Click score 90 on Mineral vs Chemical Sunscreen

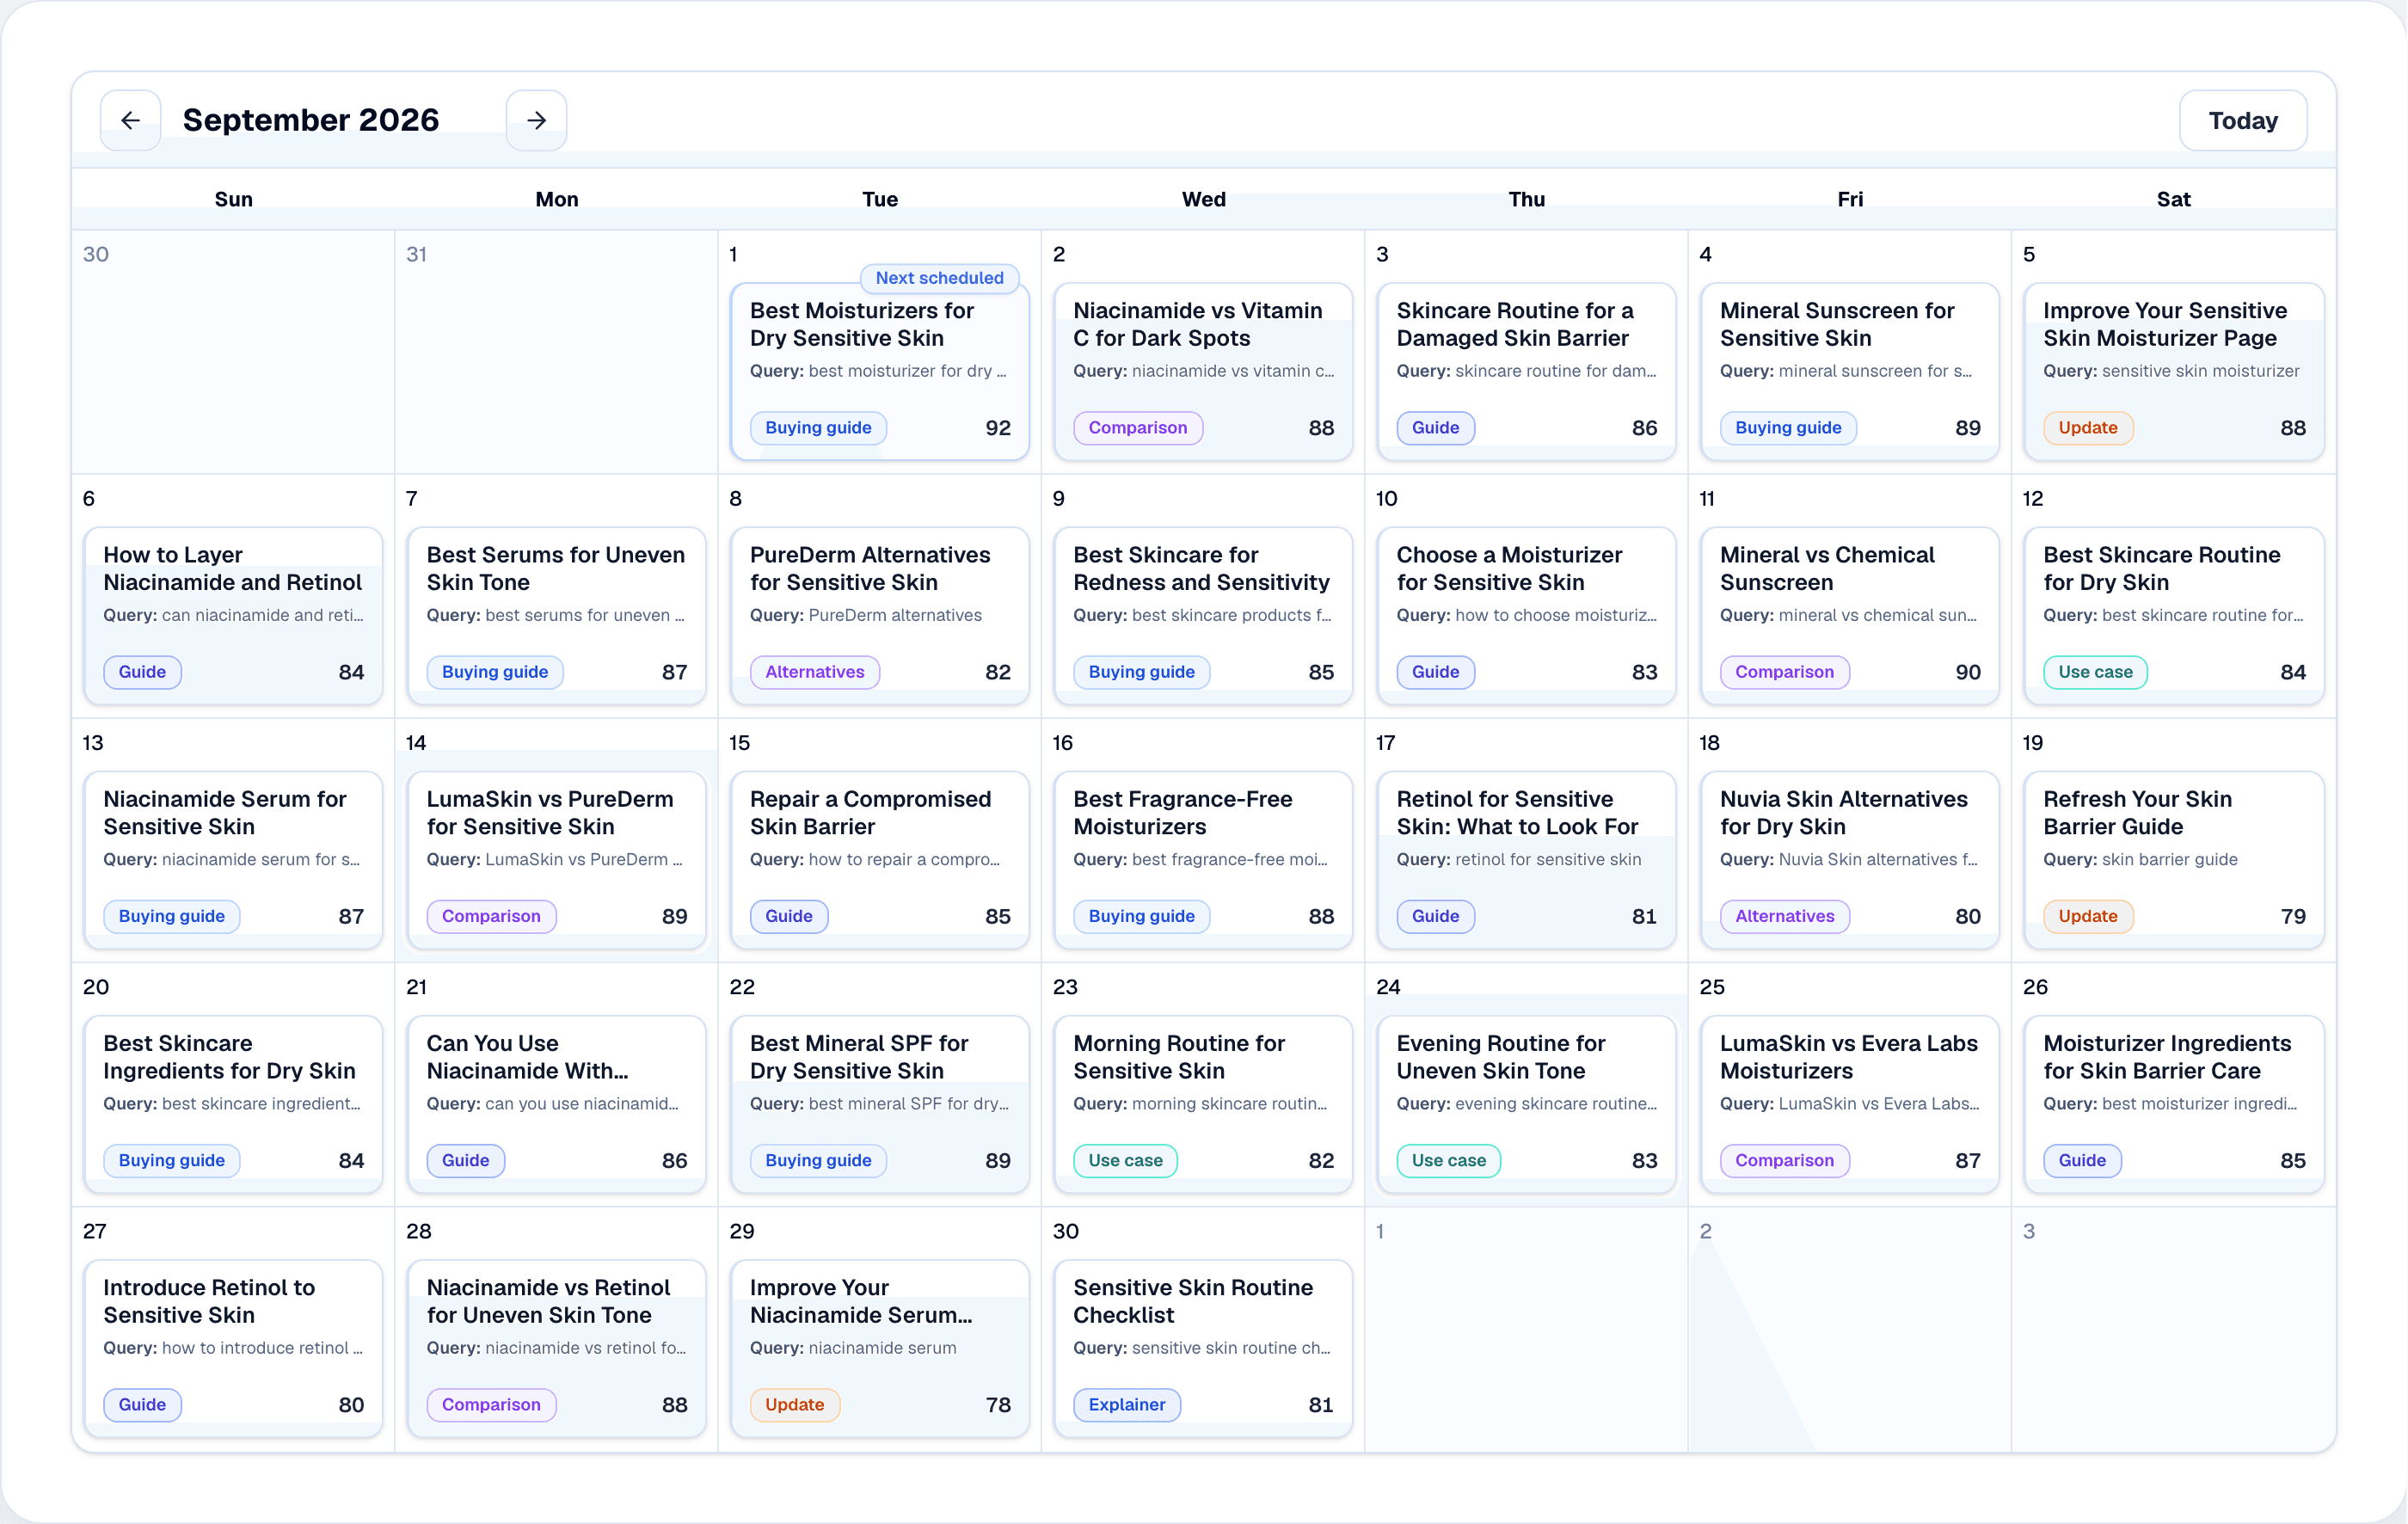(1968, 672)
